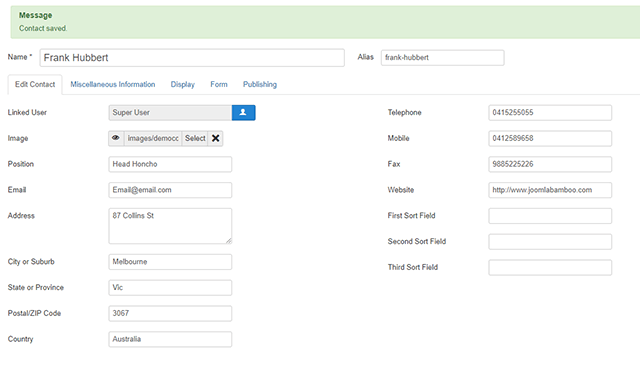Click the 'Contact saved.' message text
This screenshot has width=640, height=373.
tap(43, 28)
